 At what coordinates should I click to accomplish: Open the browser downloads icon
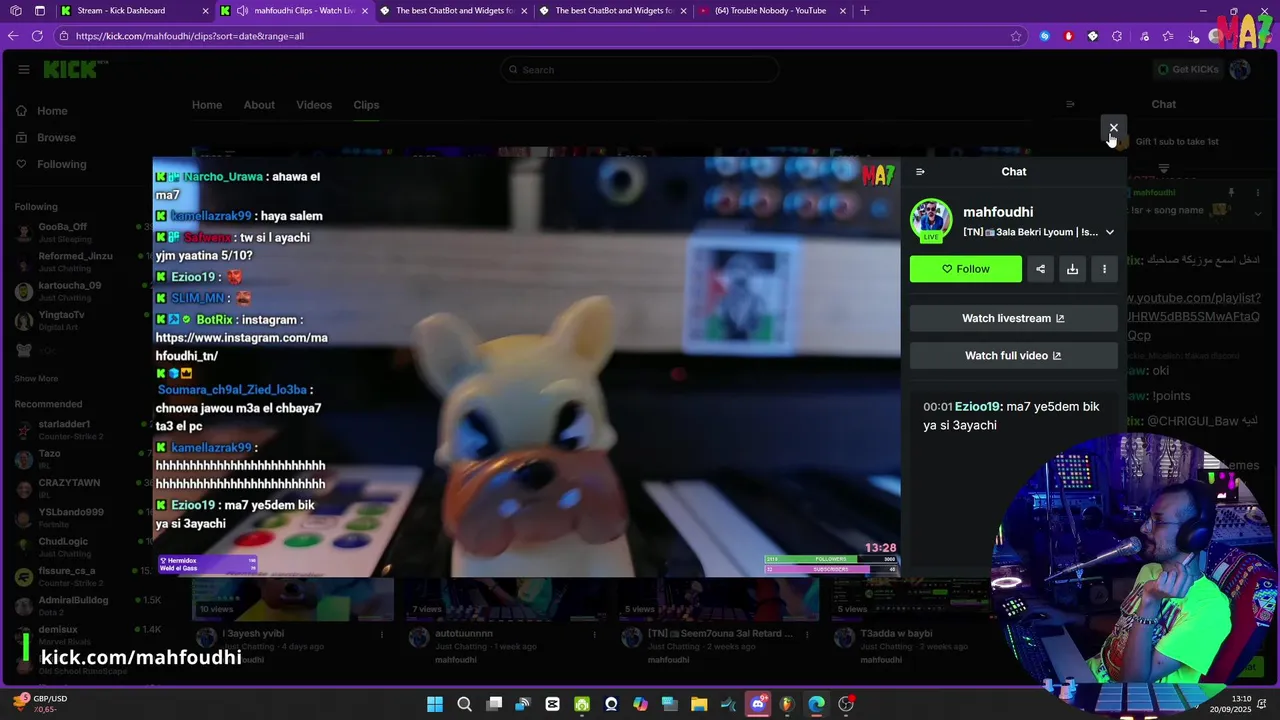(x=1193, y=36)
